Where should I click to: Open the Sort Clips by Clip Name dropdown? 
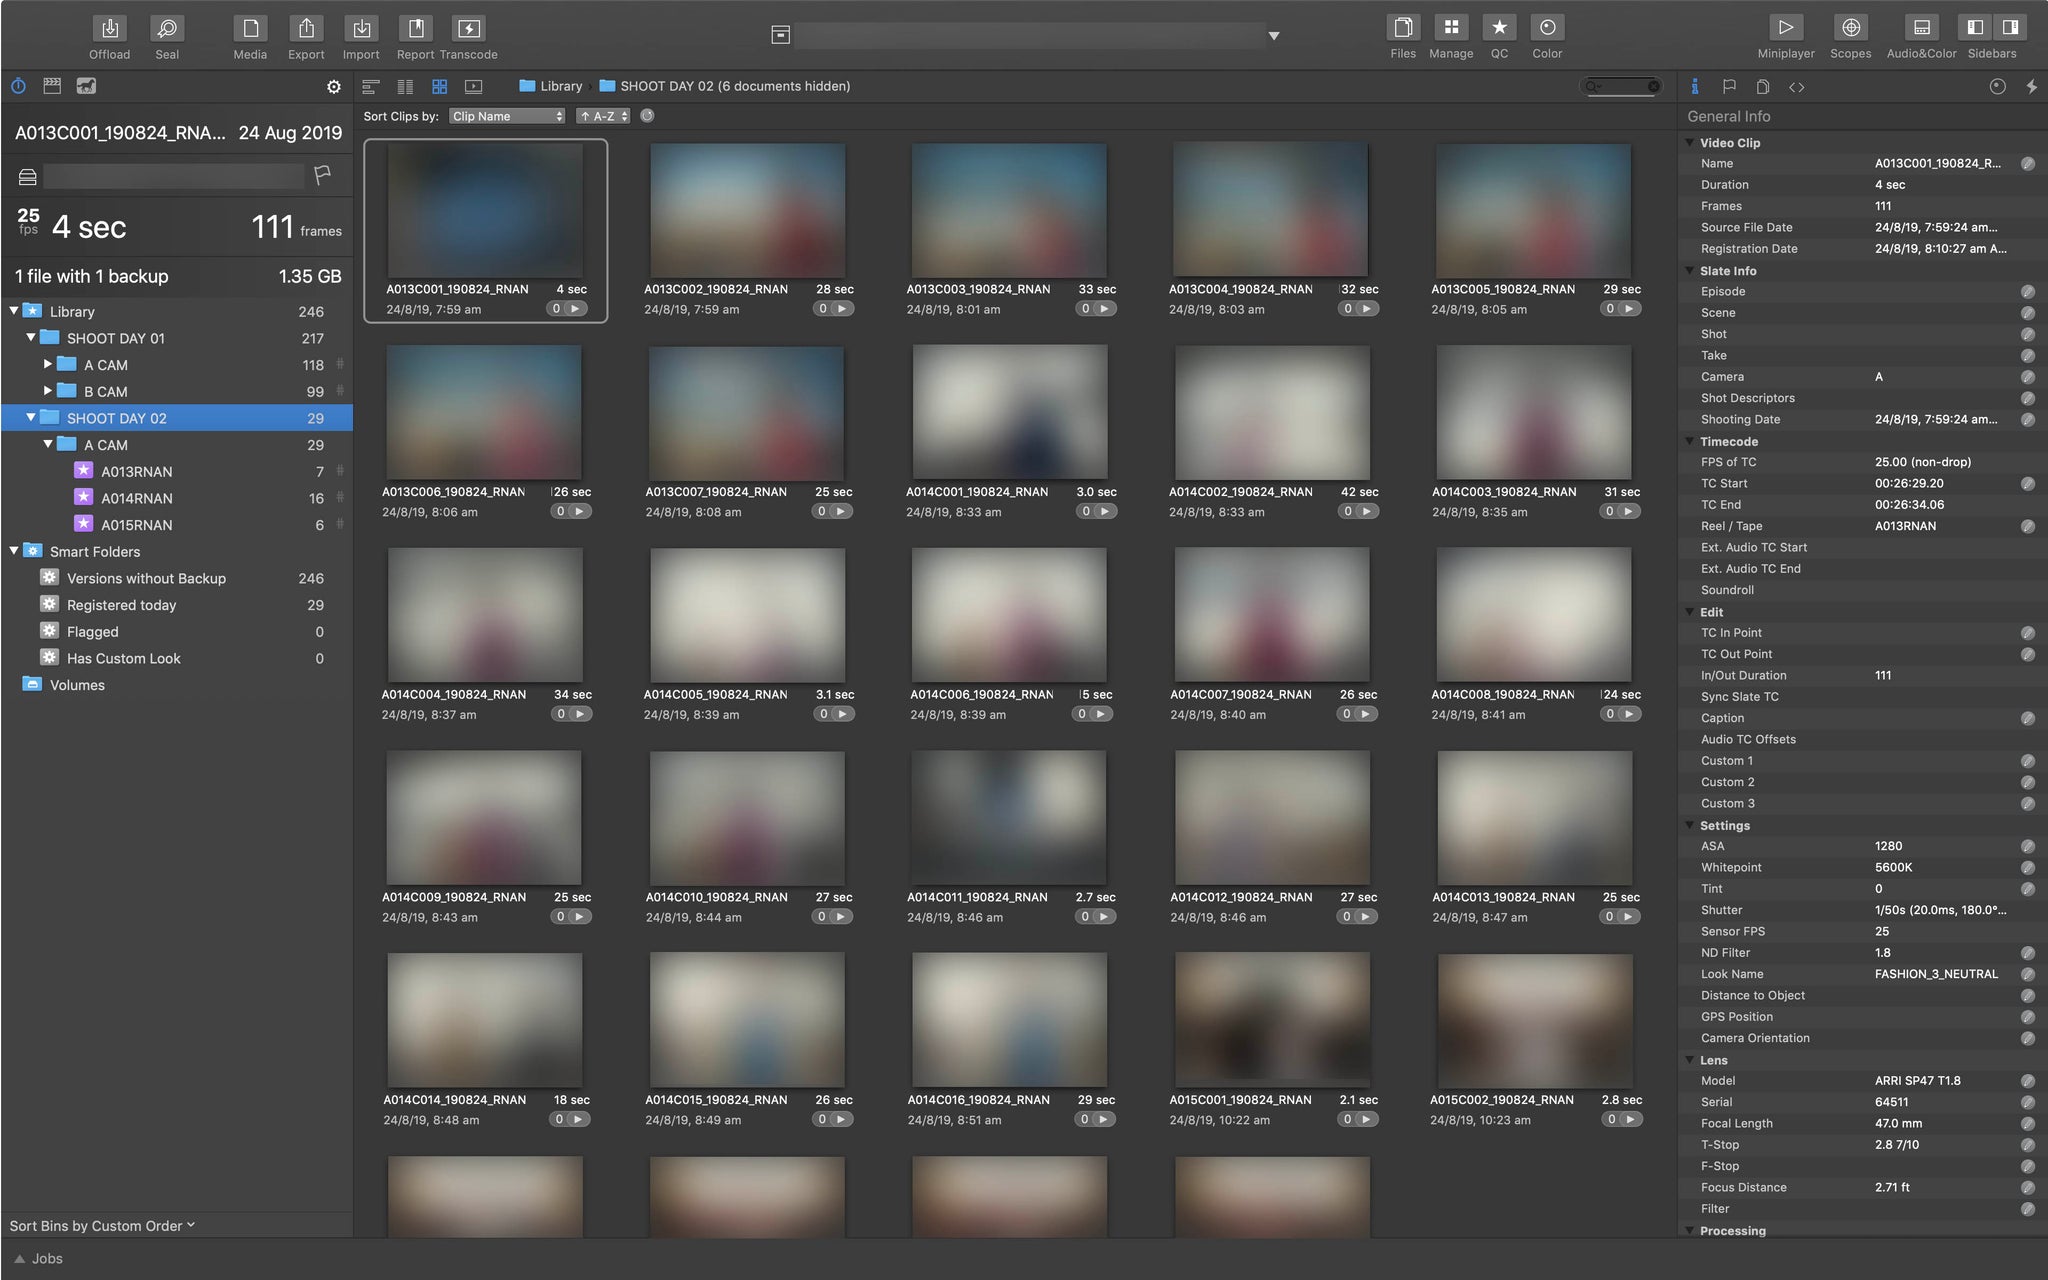point(507,116)
